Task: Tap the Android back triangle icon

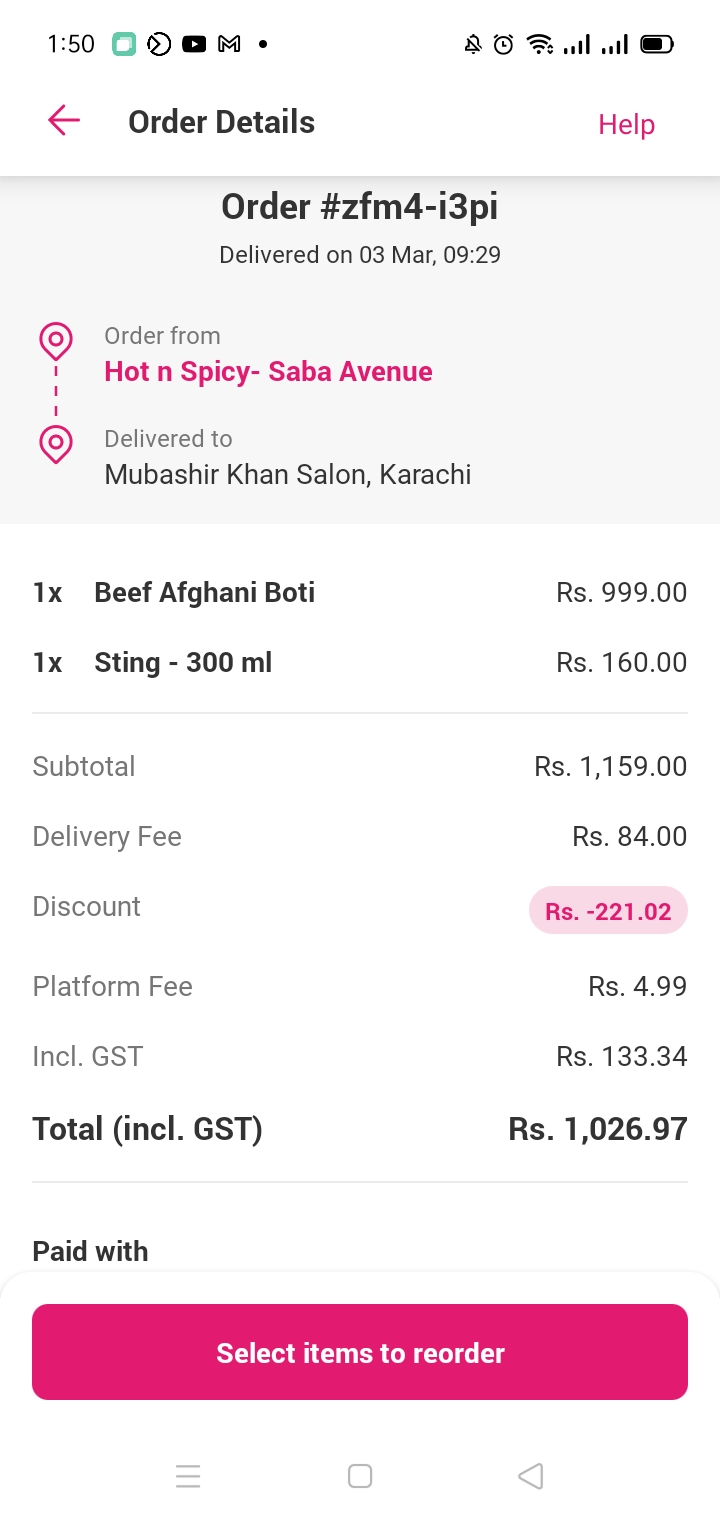Action: (x=531, y=1476)
